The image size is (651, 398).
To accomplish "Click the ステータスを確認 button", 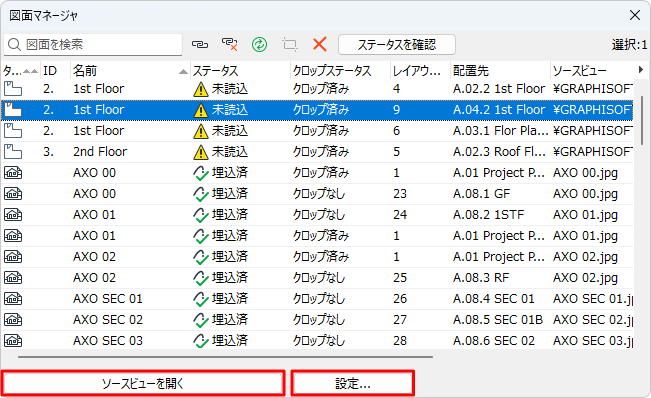I will (397, 44).
